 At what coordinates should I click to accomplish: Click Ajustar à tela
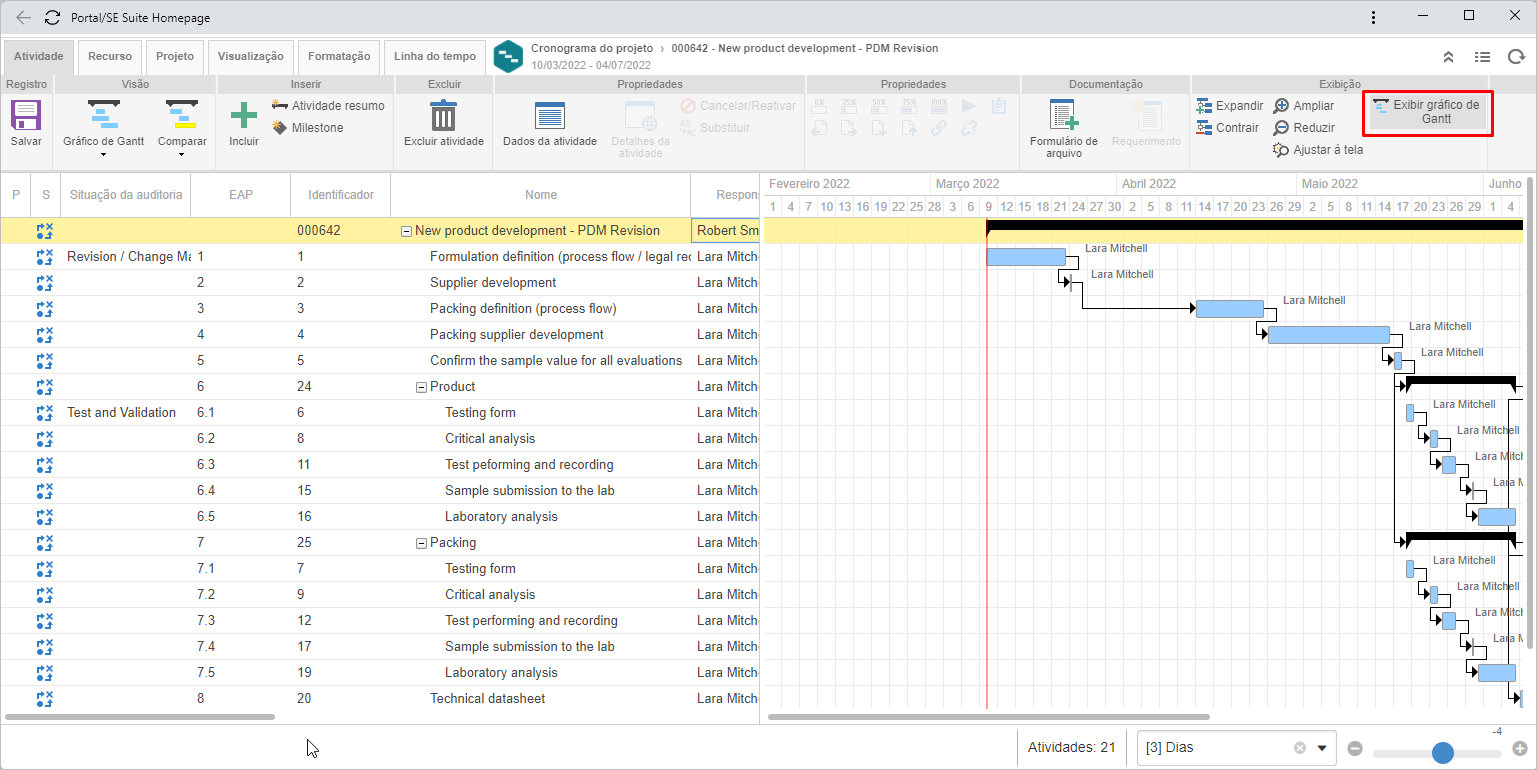tap(1318, 149)
